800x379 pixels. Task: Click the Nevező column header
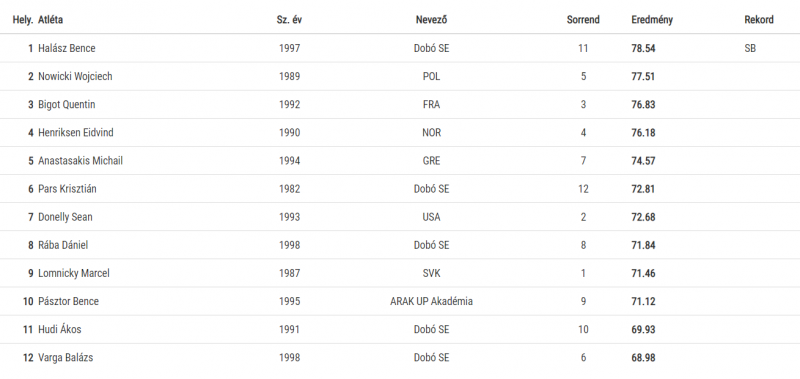(x=432, y=20)
